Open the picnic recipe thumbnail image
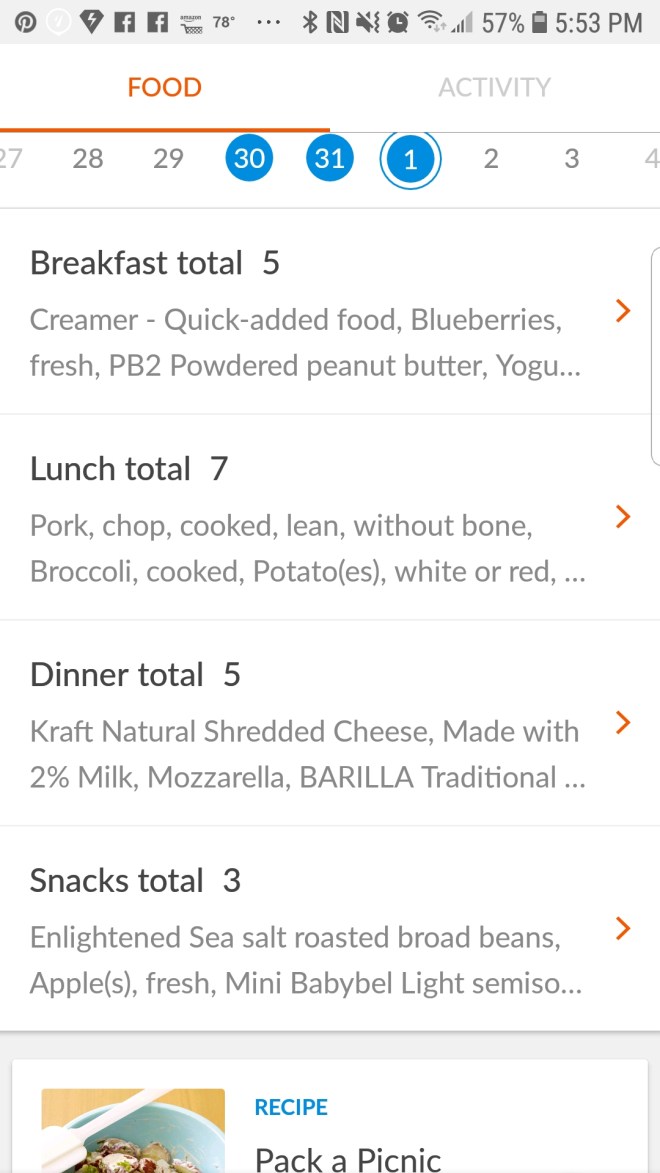This screenshot has height=1173, width=660. (x=133, y=1130)
